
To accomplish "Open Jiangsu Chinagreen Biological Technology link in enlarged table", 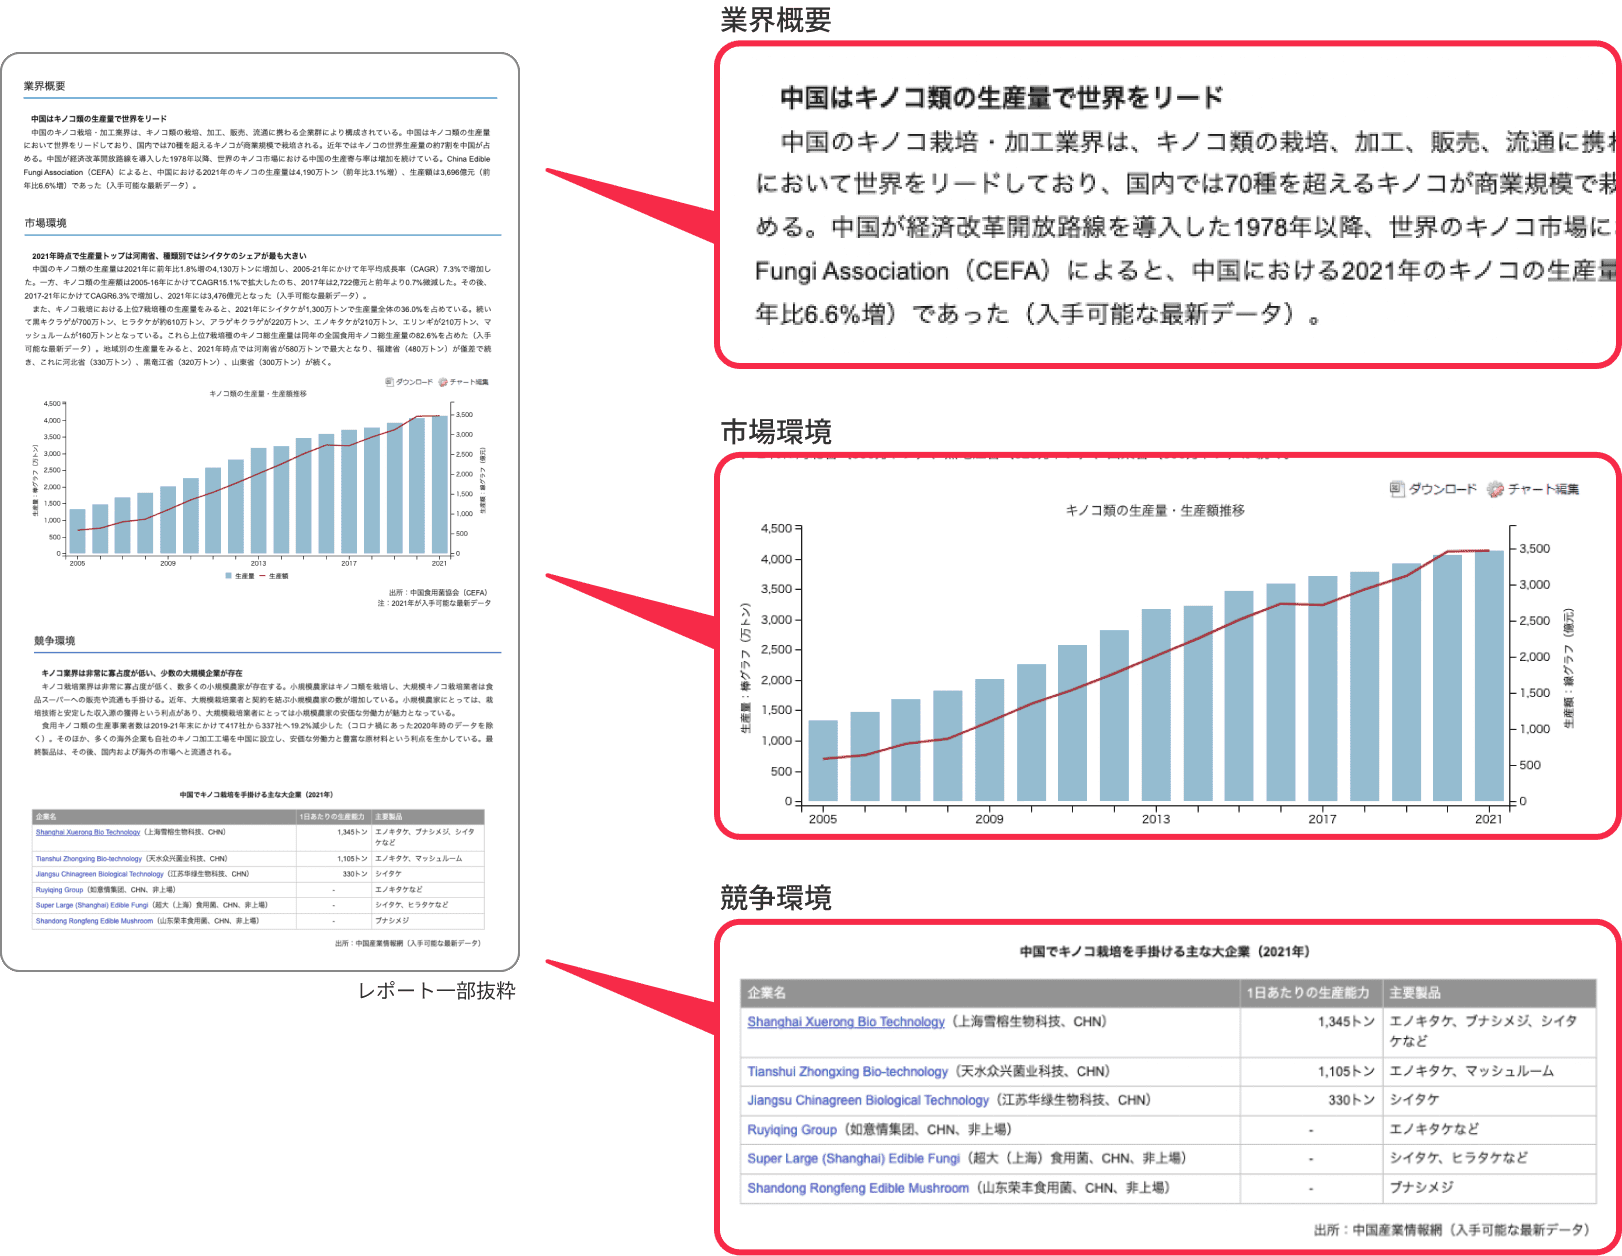I will click(868, 1100).
